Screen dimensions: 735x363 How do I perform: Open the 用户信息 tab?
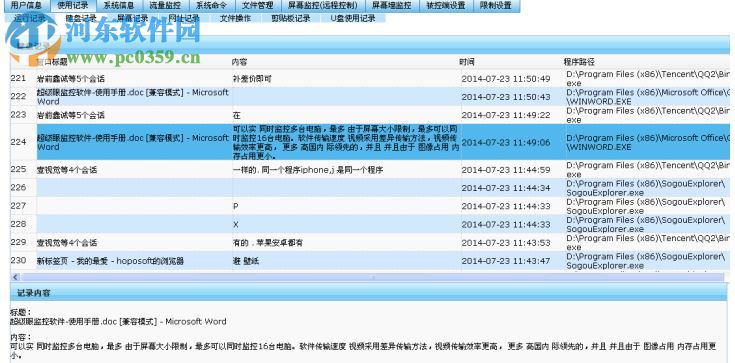point(26,6)
